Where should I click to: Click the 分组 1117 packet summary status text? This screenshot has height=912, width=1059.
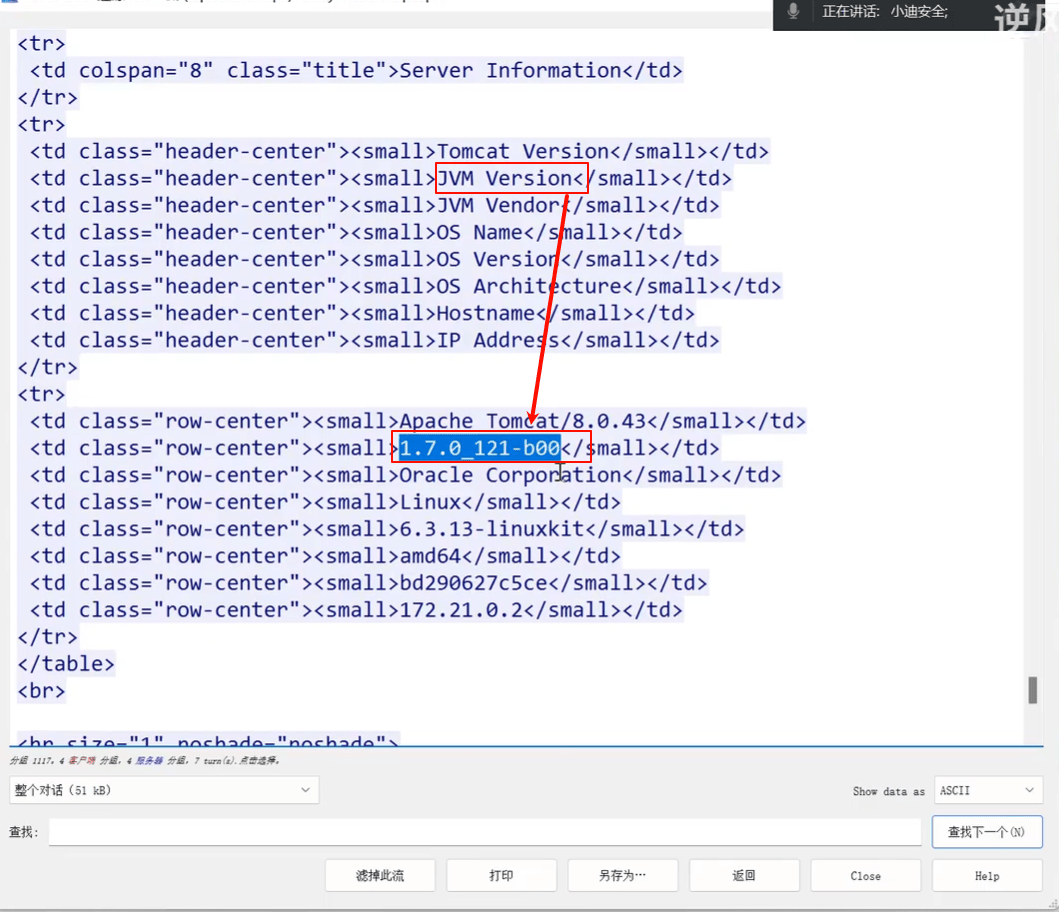coord(145,761)
